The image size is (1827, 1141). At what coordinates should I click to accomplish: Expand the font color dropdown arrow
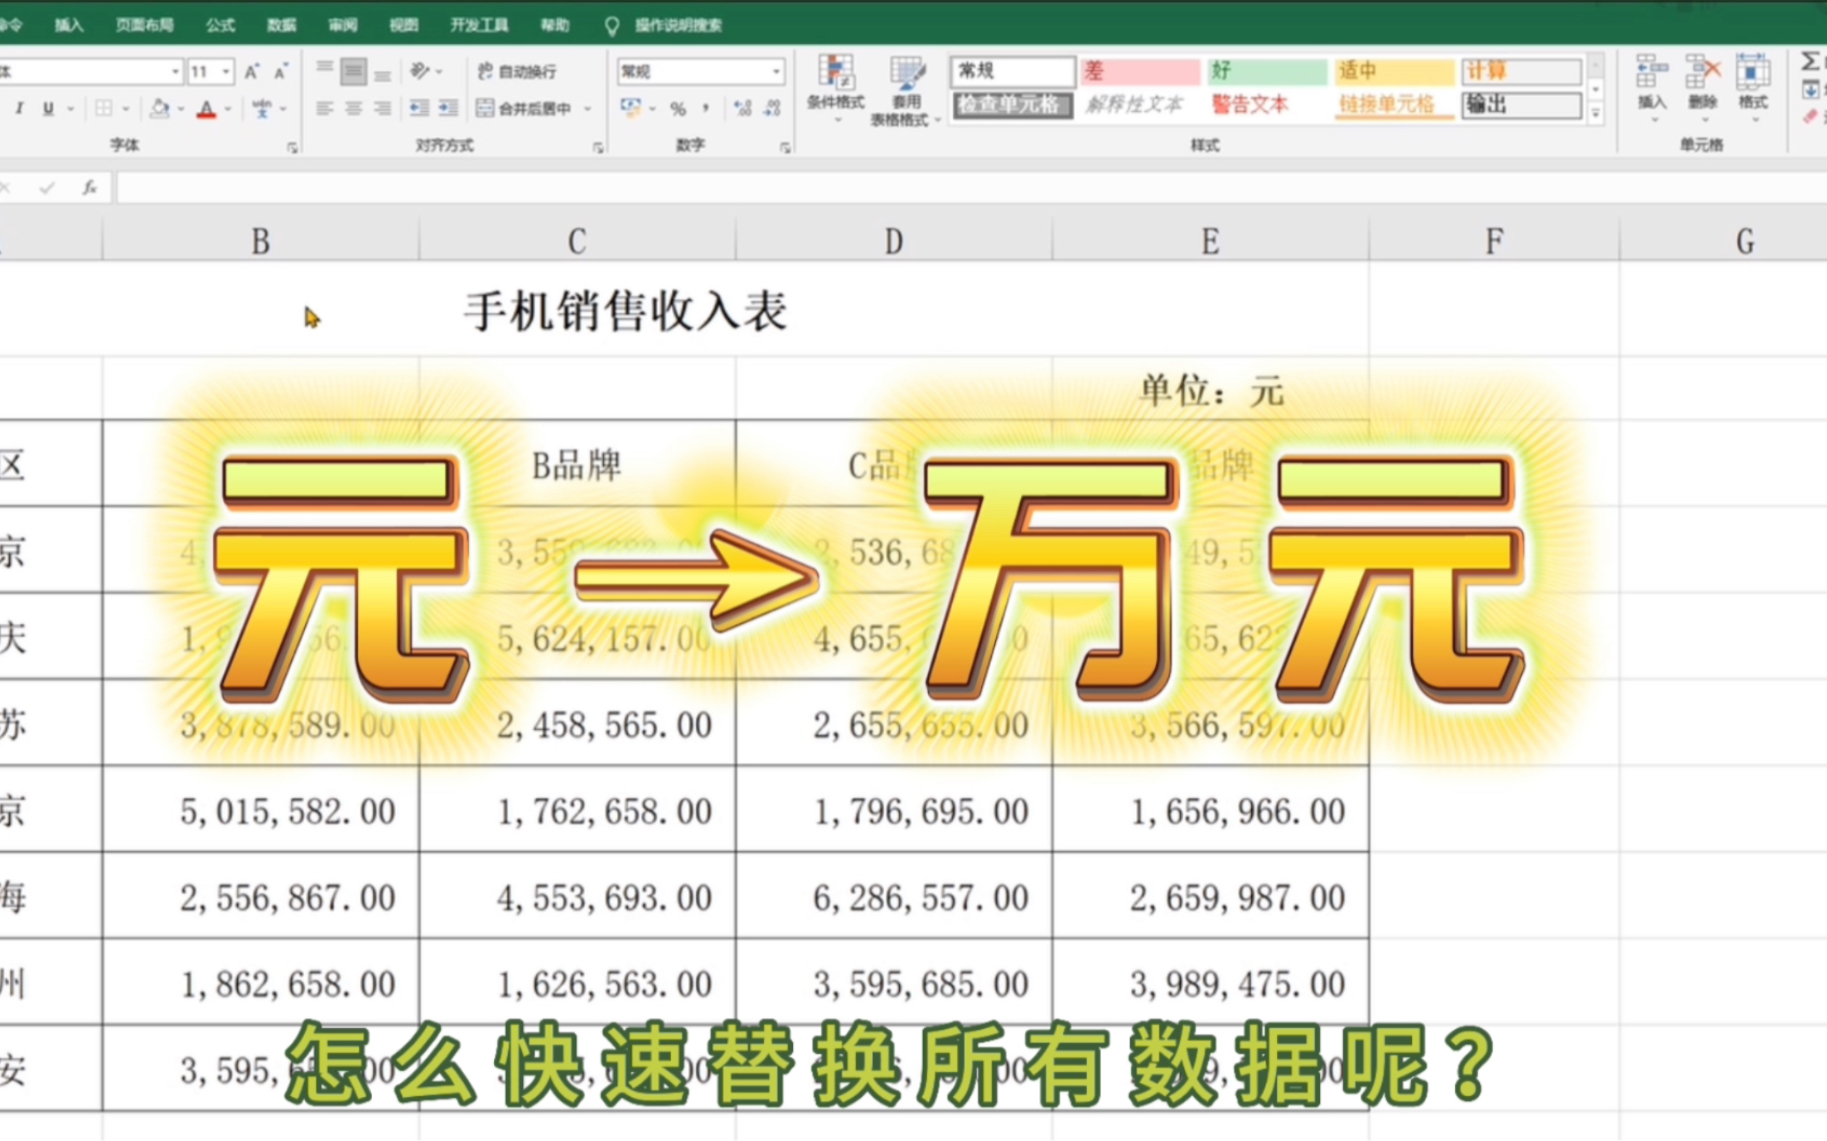point(229,108)
